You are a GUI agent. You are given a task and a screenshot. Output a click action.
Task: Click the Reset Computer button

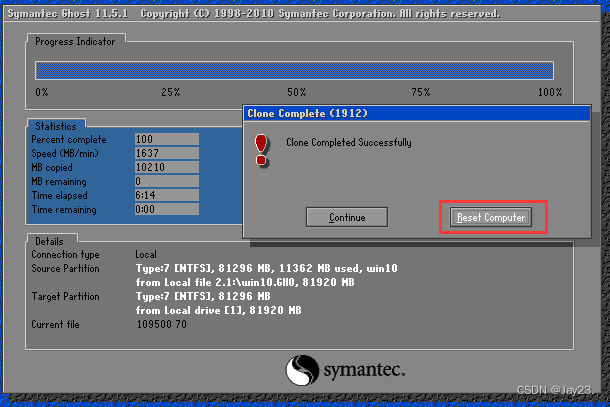(x=491, y=217)
